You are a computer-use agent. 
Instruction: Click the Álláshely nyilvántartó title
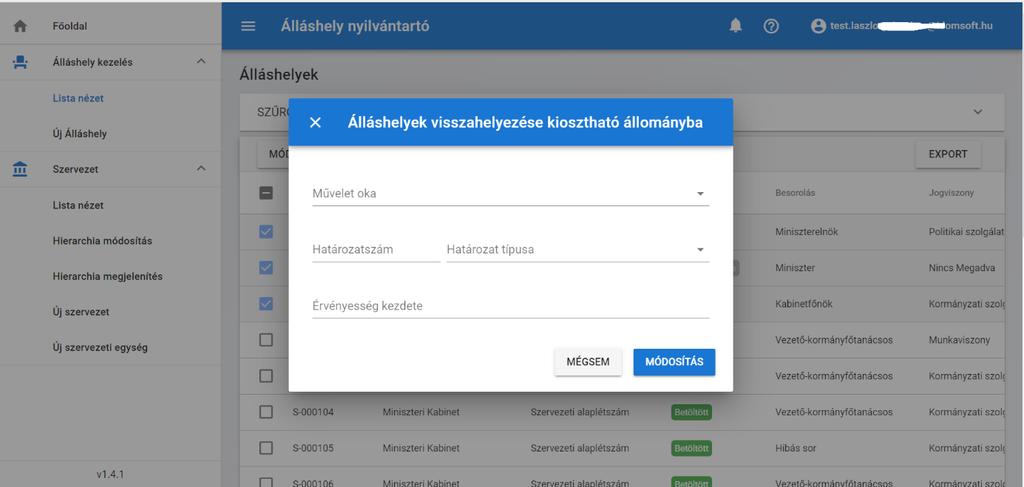coord(355,26)
